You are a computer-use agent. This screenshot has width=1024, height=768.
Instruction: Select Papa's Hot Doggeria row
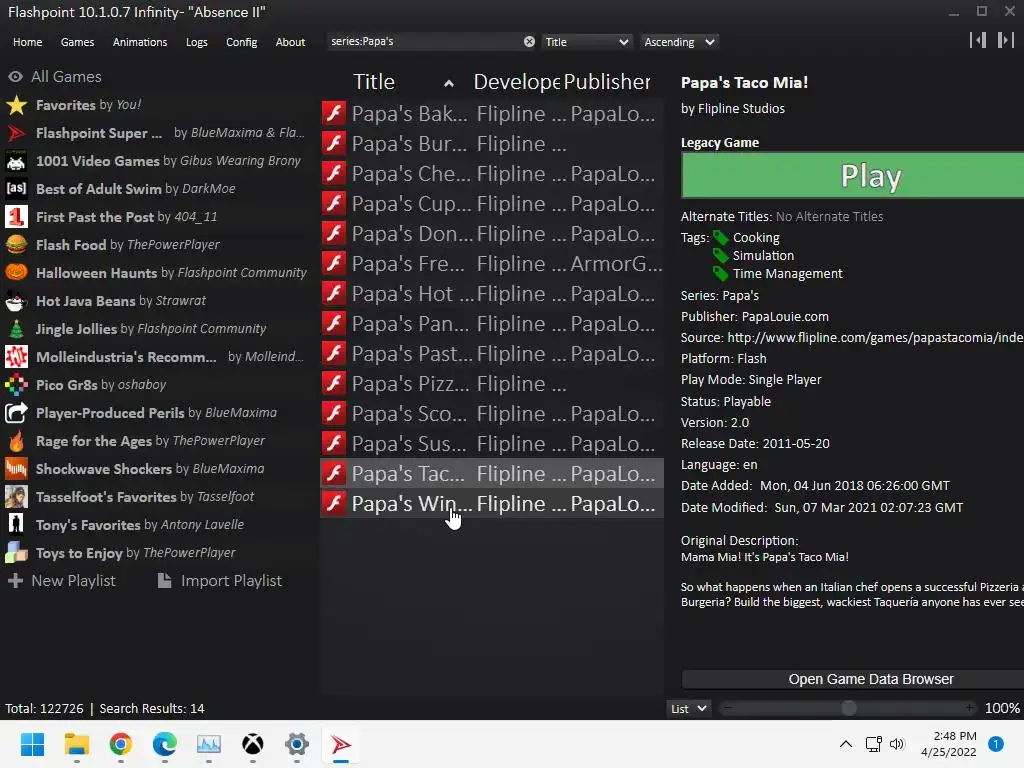tap(492, 294)
